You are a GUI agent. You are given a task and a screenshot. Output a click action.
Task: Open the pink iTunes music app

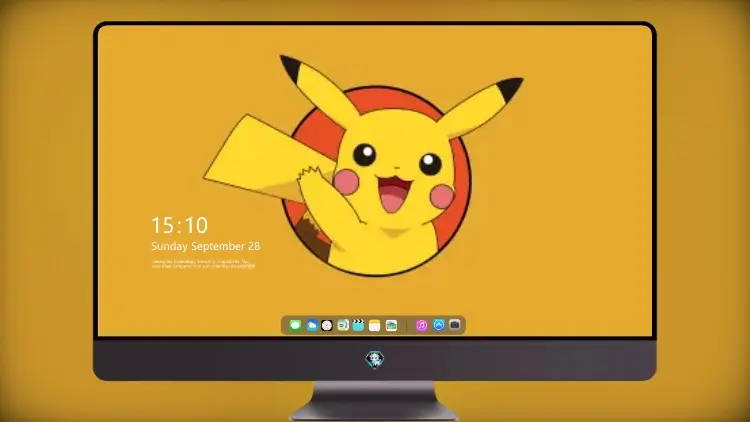pyautogui.click(x=421, y=325)
